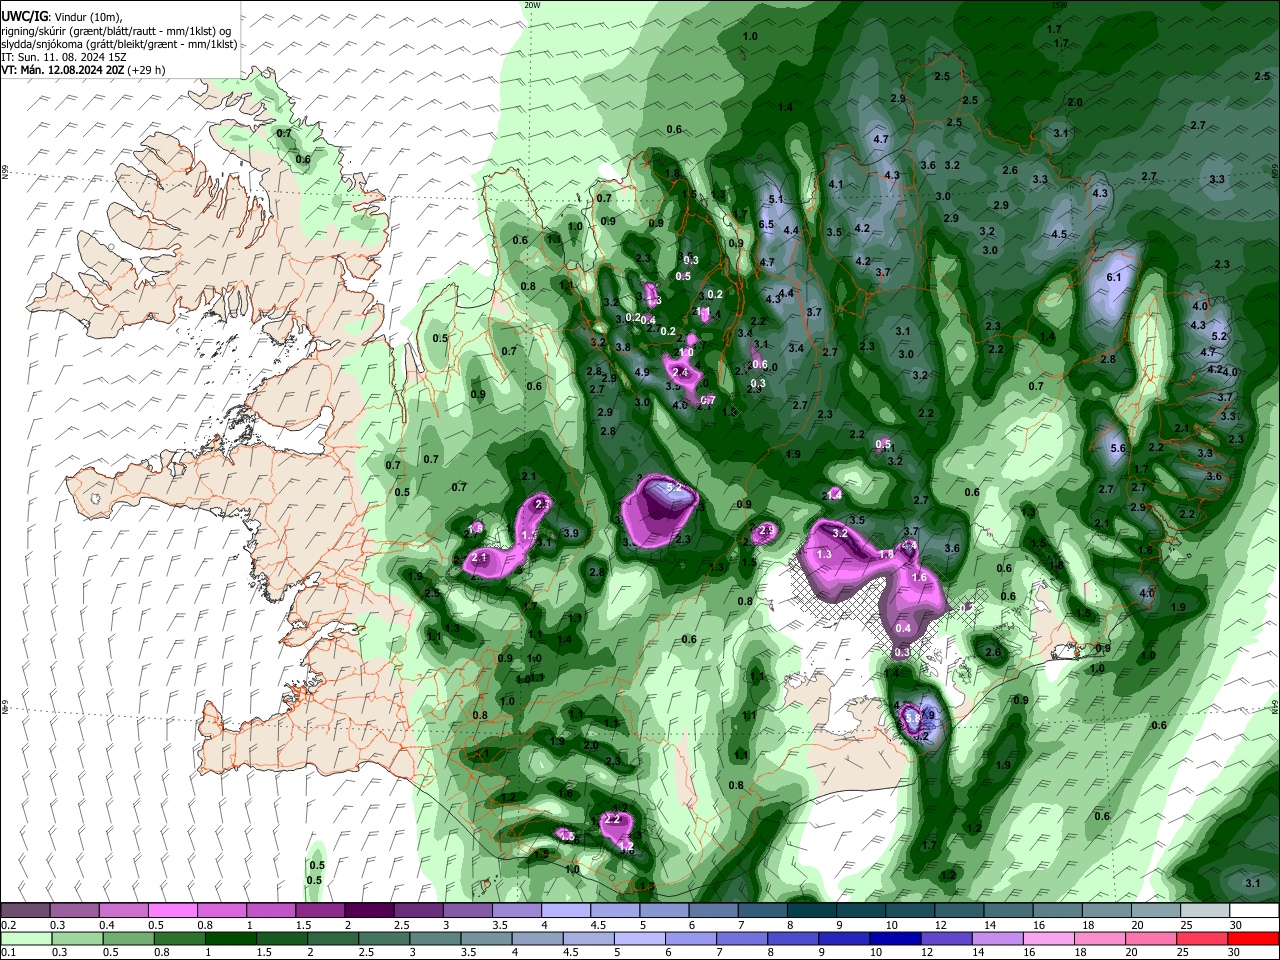The image size is (1280, 960).
Task: Click the '15W' longitude label
Action: point(1061,5)
